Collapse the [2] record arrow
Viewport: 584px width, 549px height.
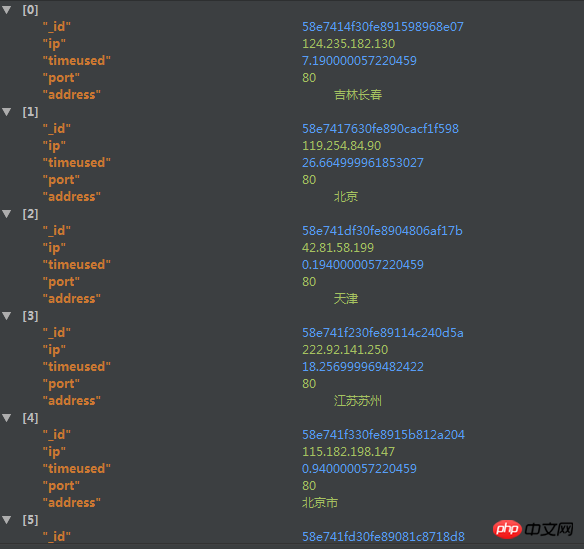(x=6, y=214)
